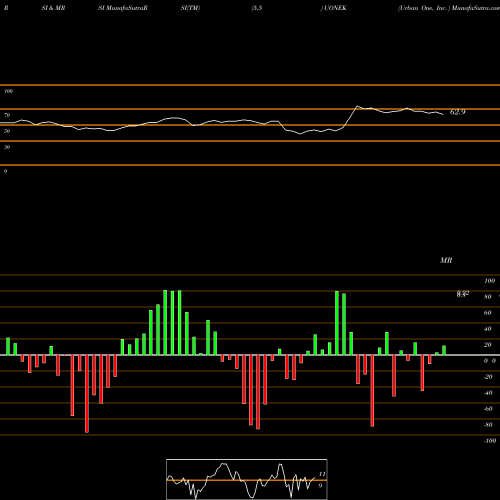Click the 'SI & MR' header label
Viewport: 500px width, 500px height.
(53, 8)
